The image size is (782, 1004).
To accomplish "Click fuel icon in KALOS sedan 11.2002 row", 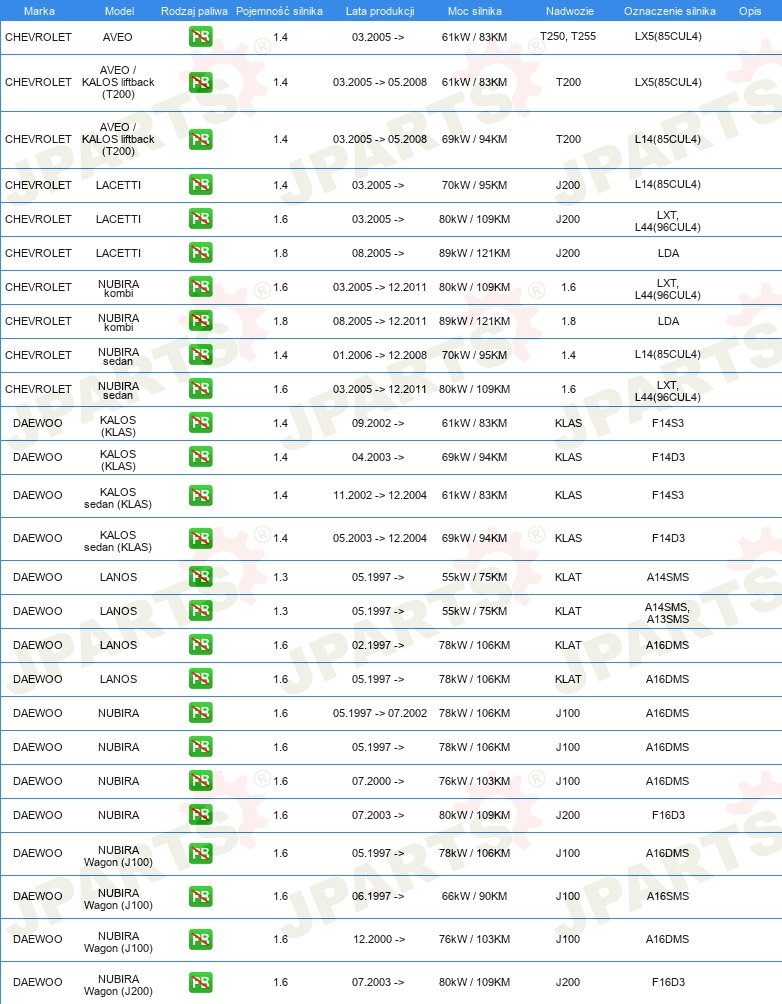I will (x=200, y=495).
